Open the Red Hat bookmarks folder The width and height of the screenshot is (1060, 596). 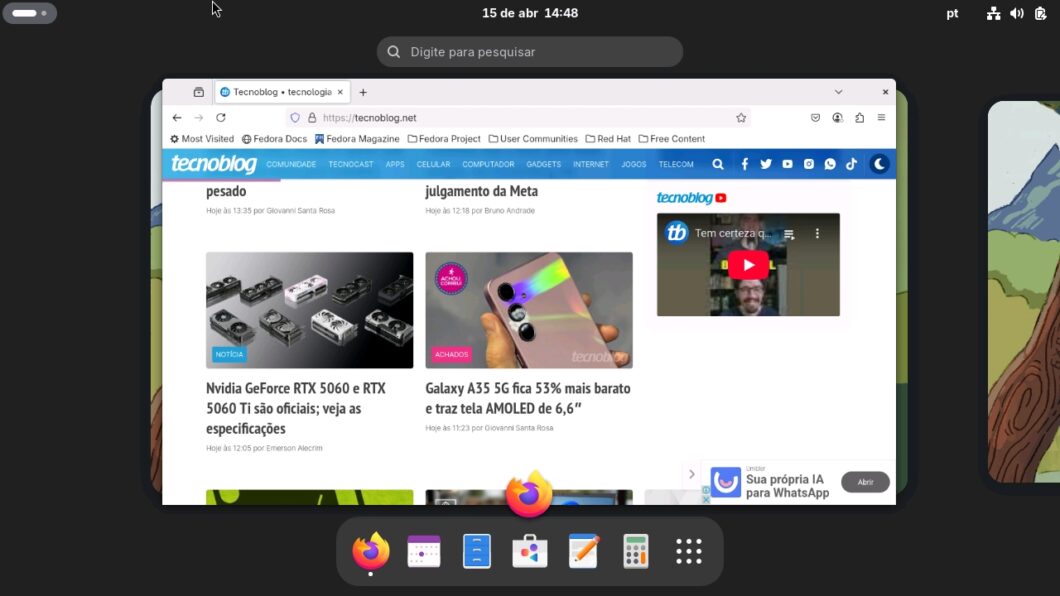(608, 139)
